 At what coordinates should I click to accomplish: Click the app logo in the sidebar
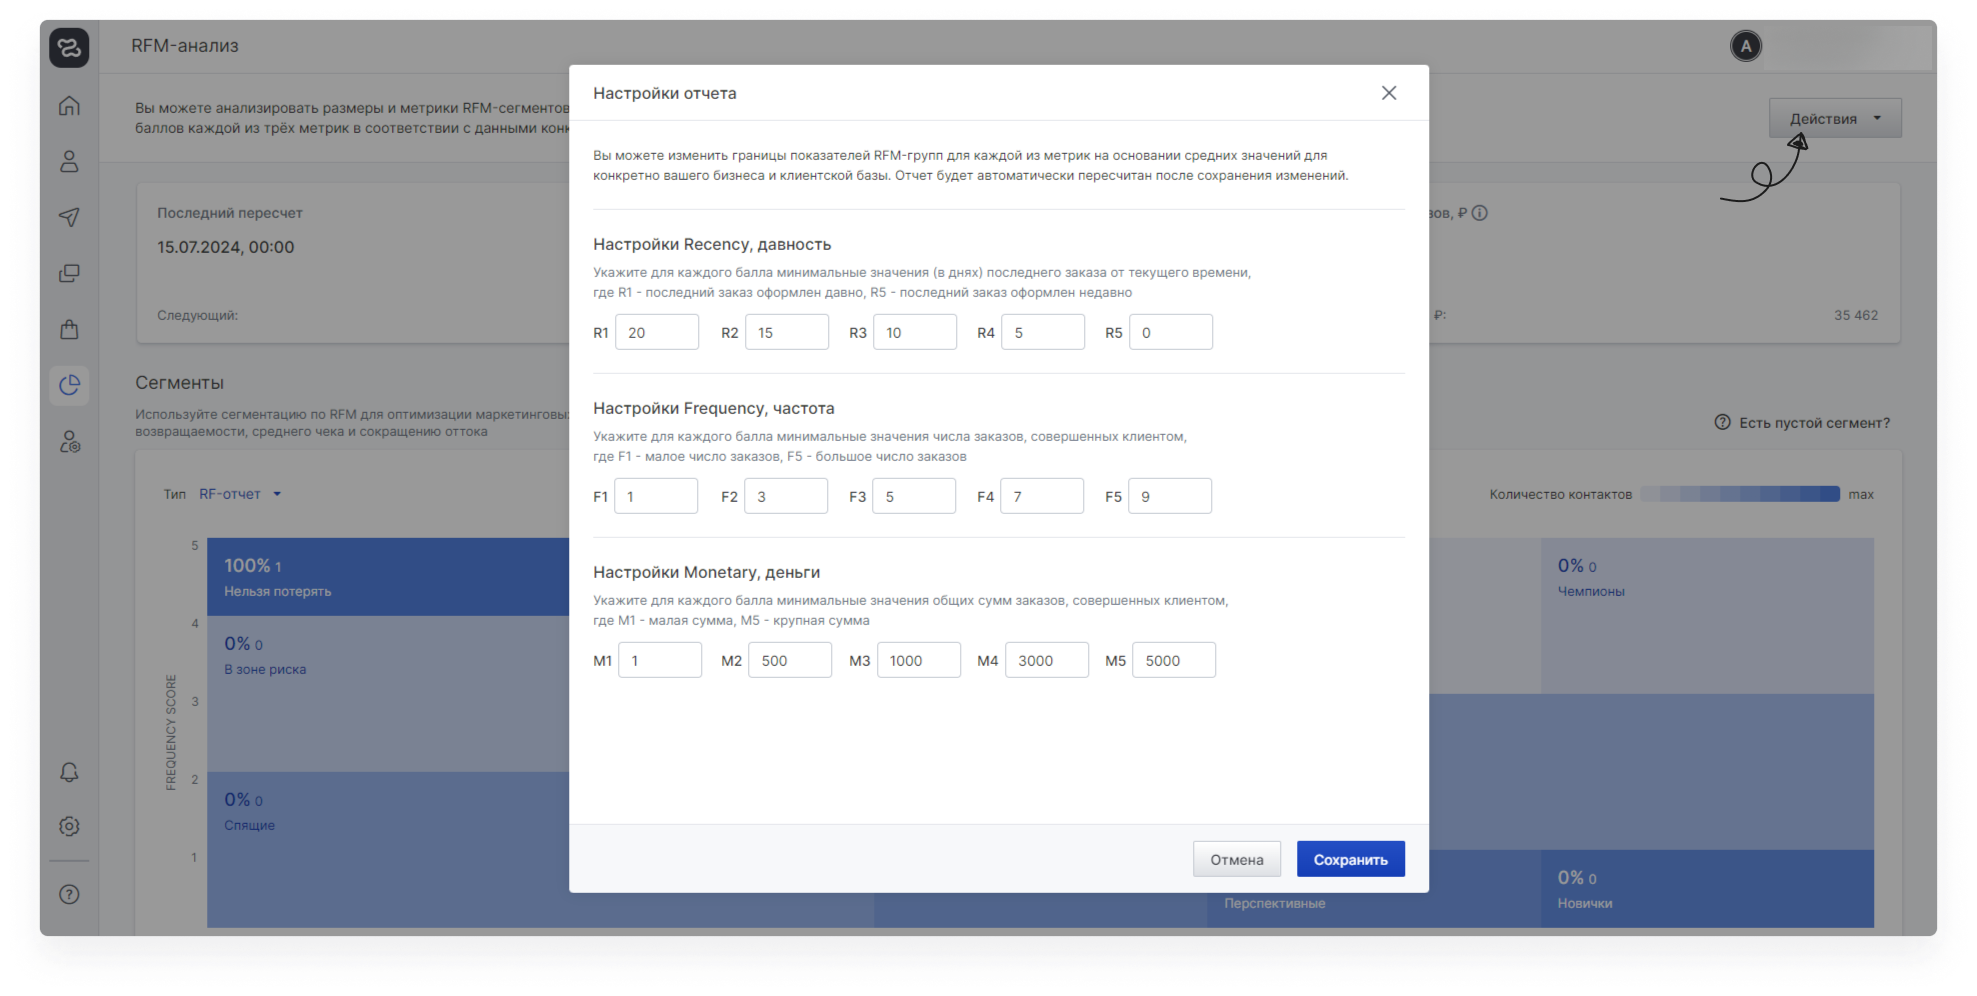pyautogui.click(x=69, y=48)
